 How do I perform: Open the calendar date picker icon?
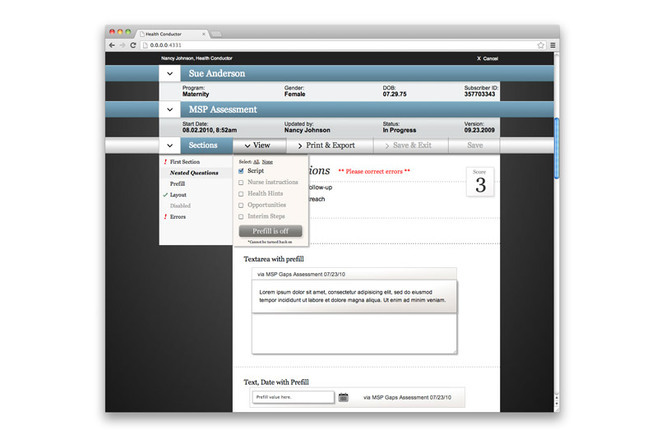343,397
